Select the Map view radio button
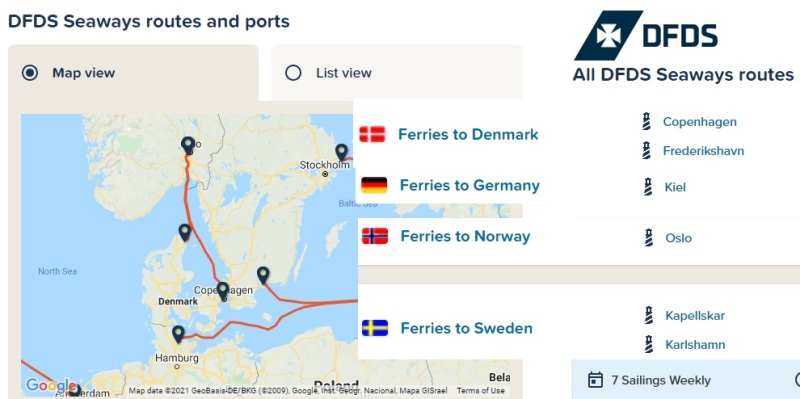The width and height of the screenshot is (800, 399). [30, 73]
